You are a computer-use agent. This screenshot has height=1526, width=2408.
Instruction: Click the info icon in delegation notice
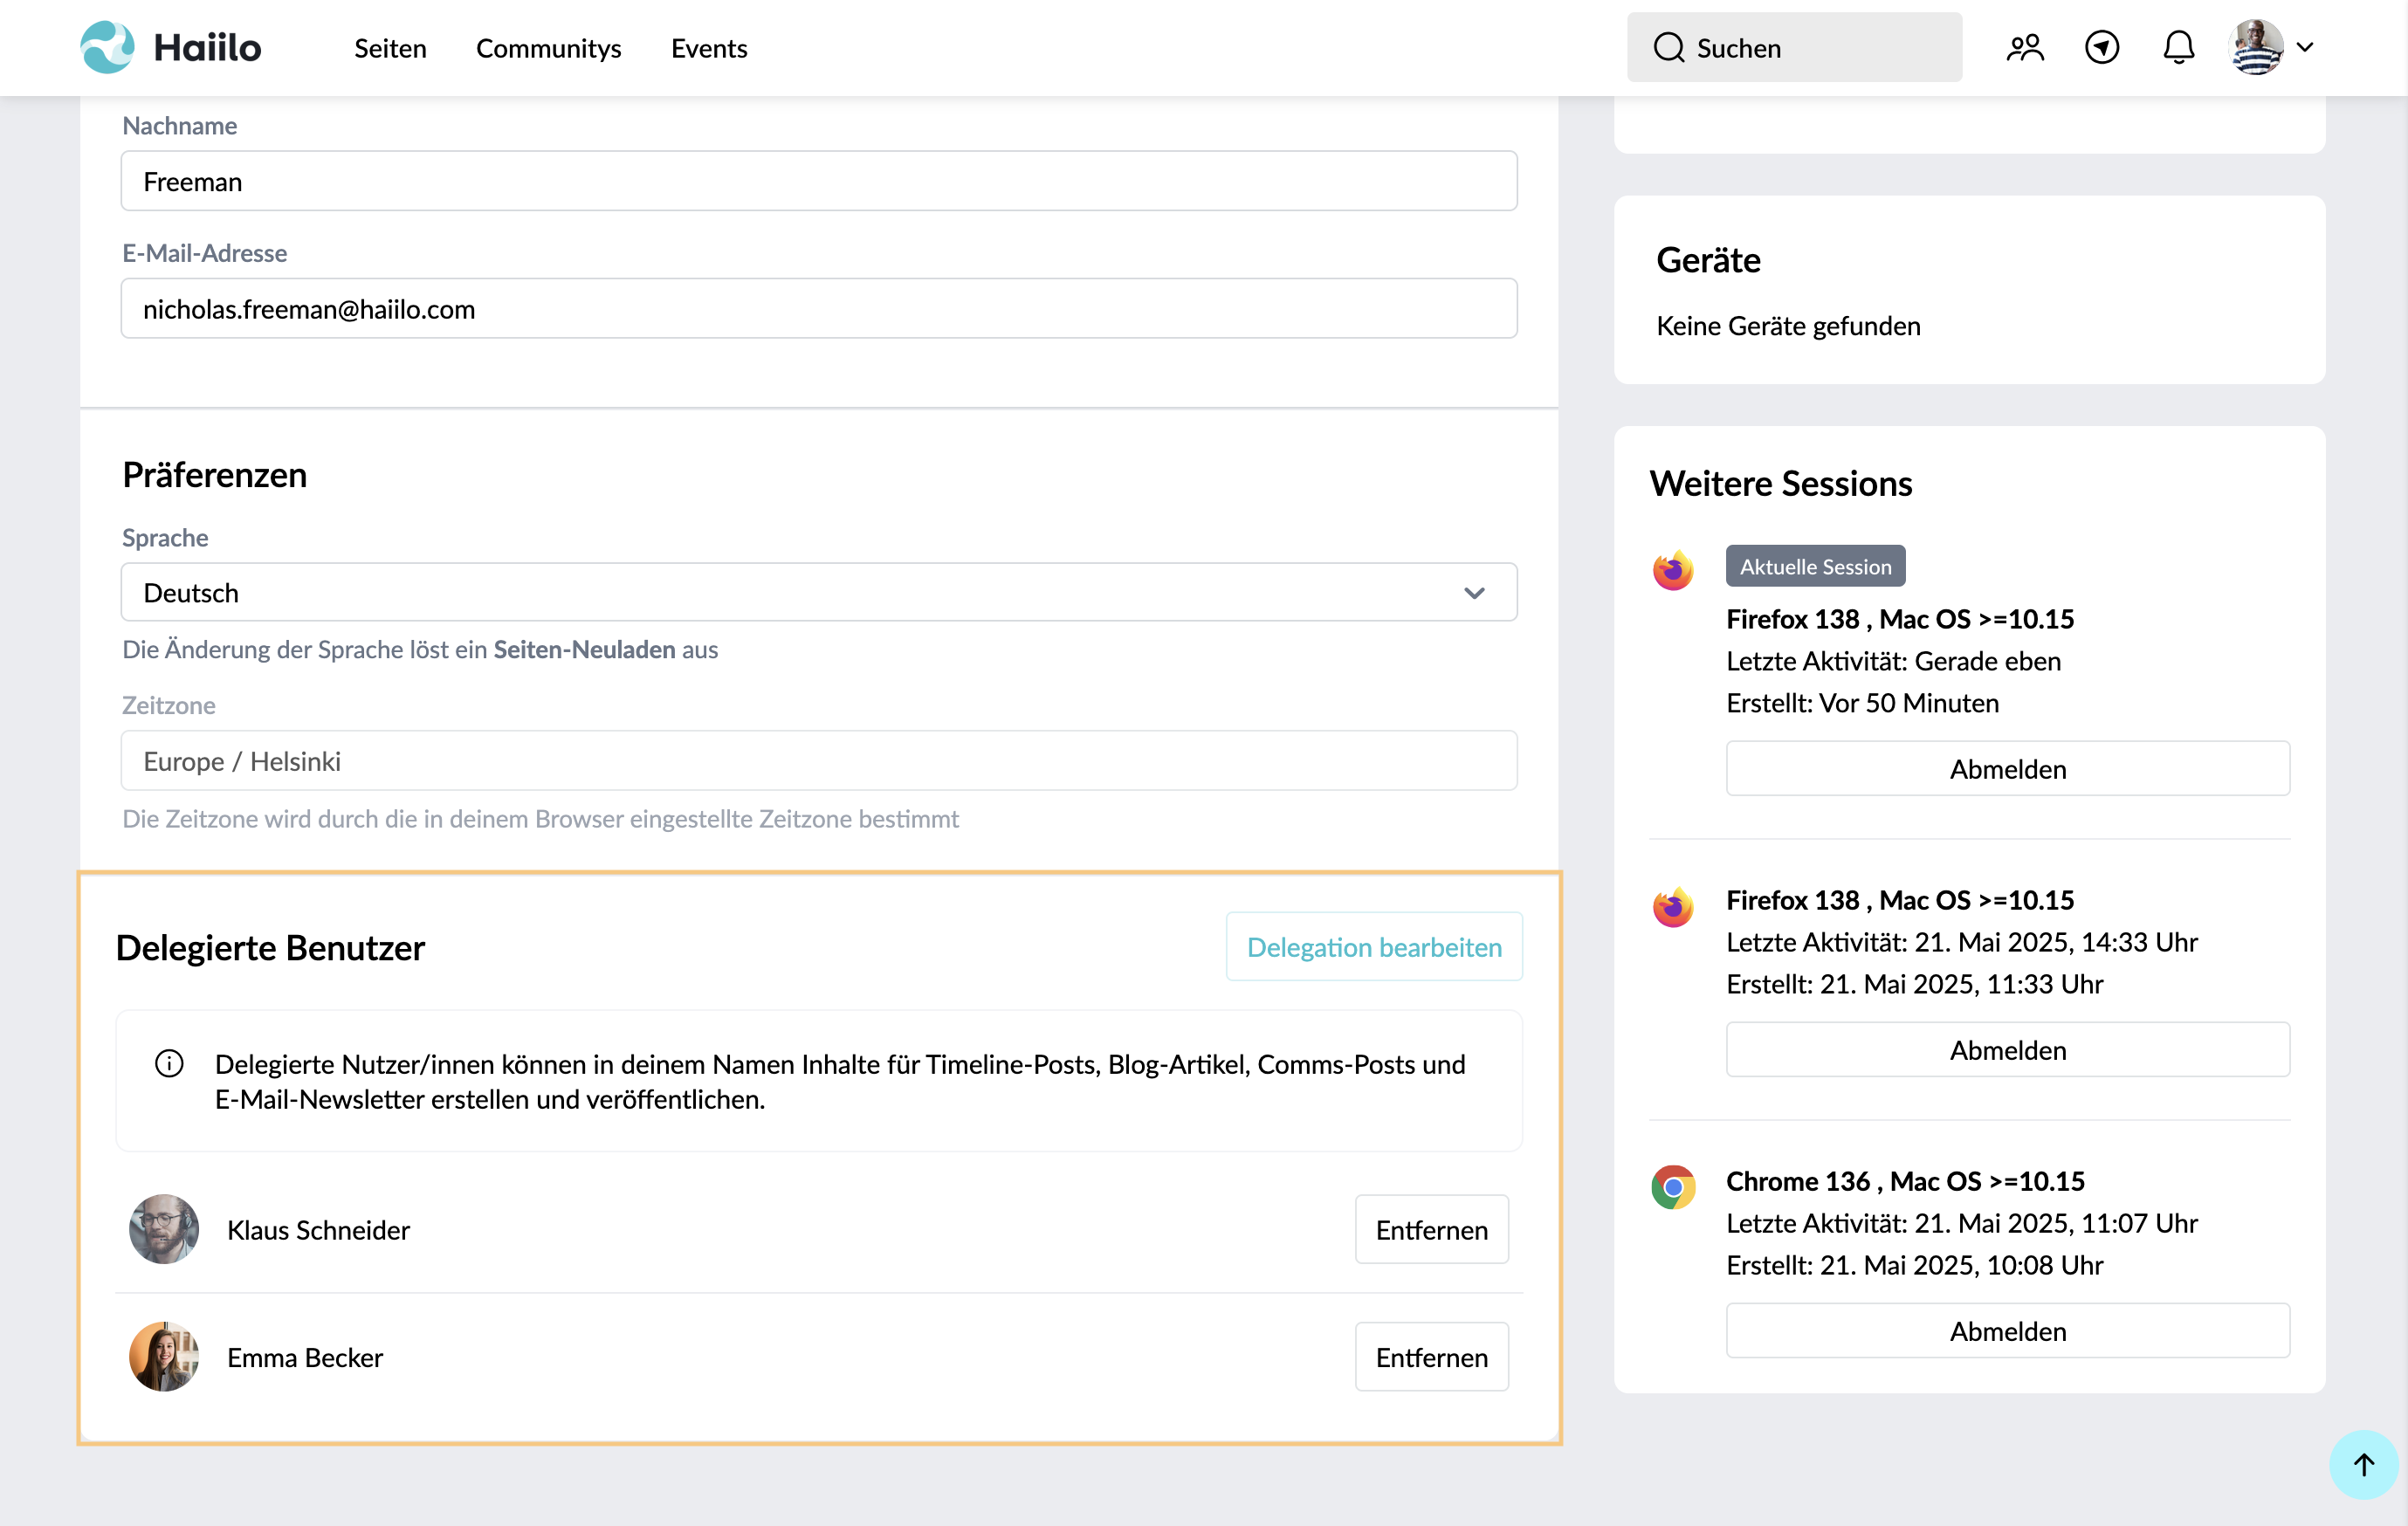click(x=169, y=1063)
